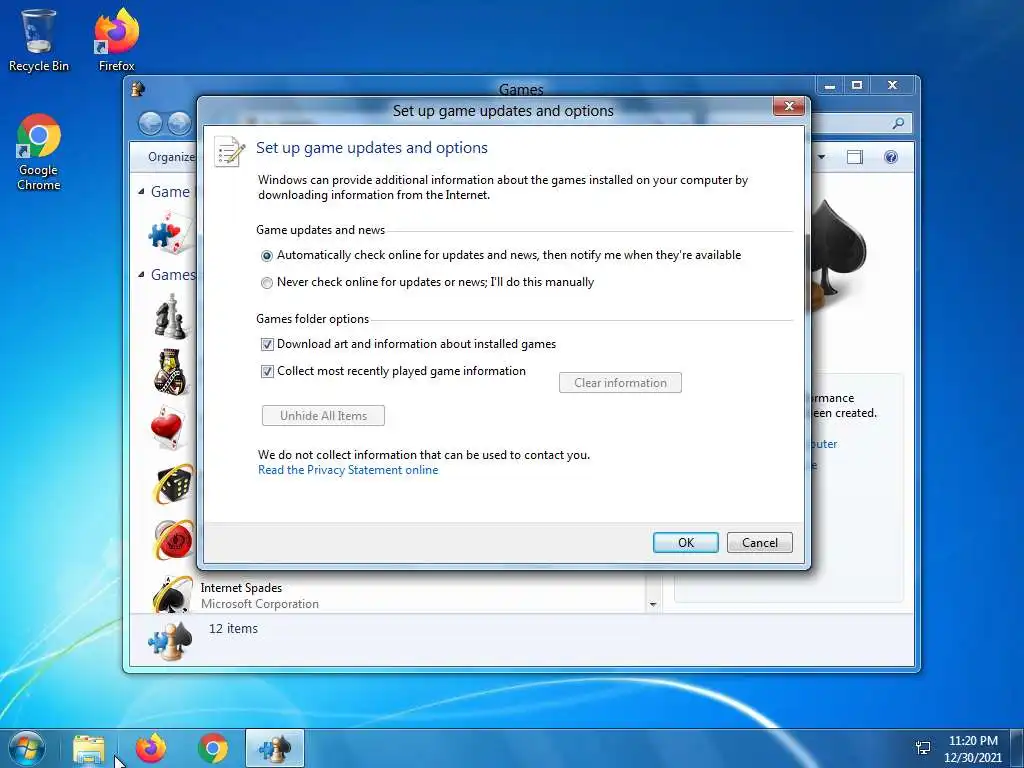Open view options dropdown arrow in Games toolbar
Viewport: 1024px width, 768px height.
tap(821, 157)
